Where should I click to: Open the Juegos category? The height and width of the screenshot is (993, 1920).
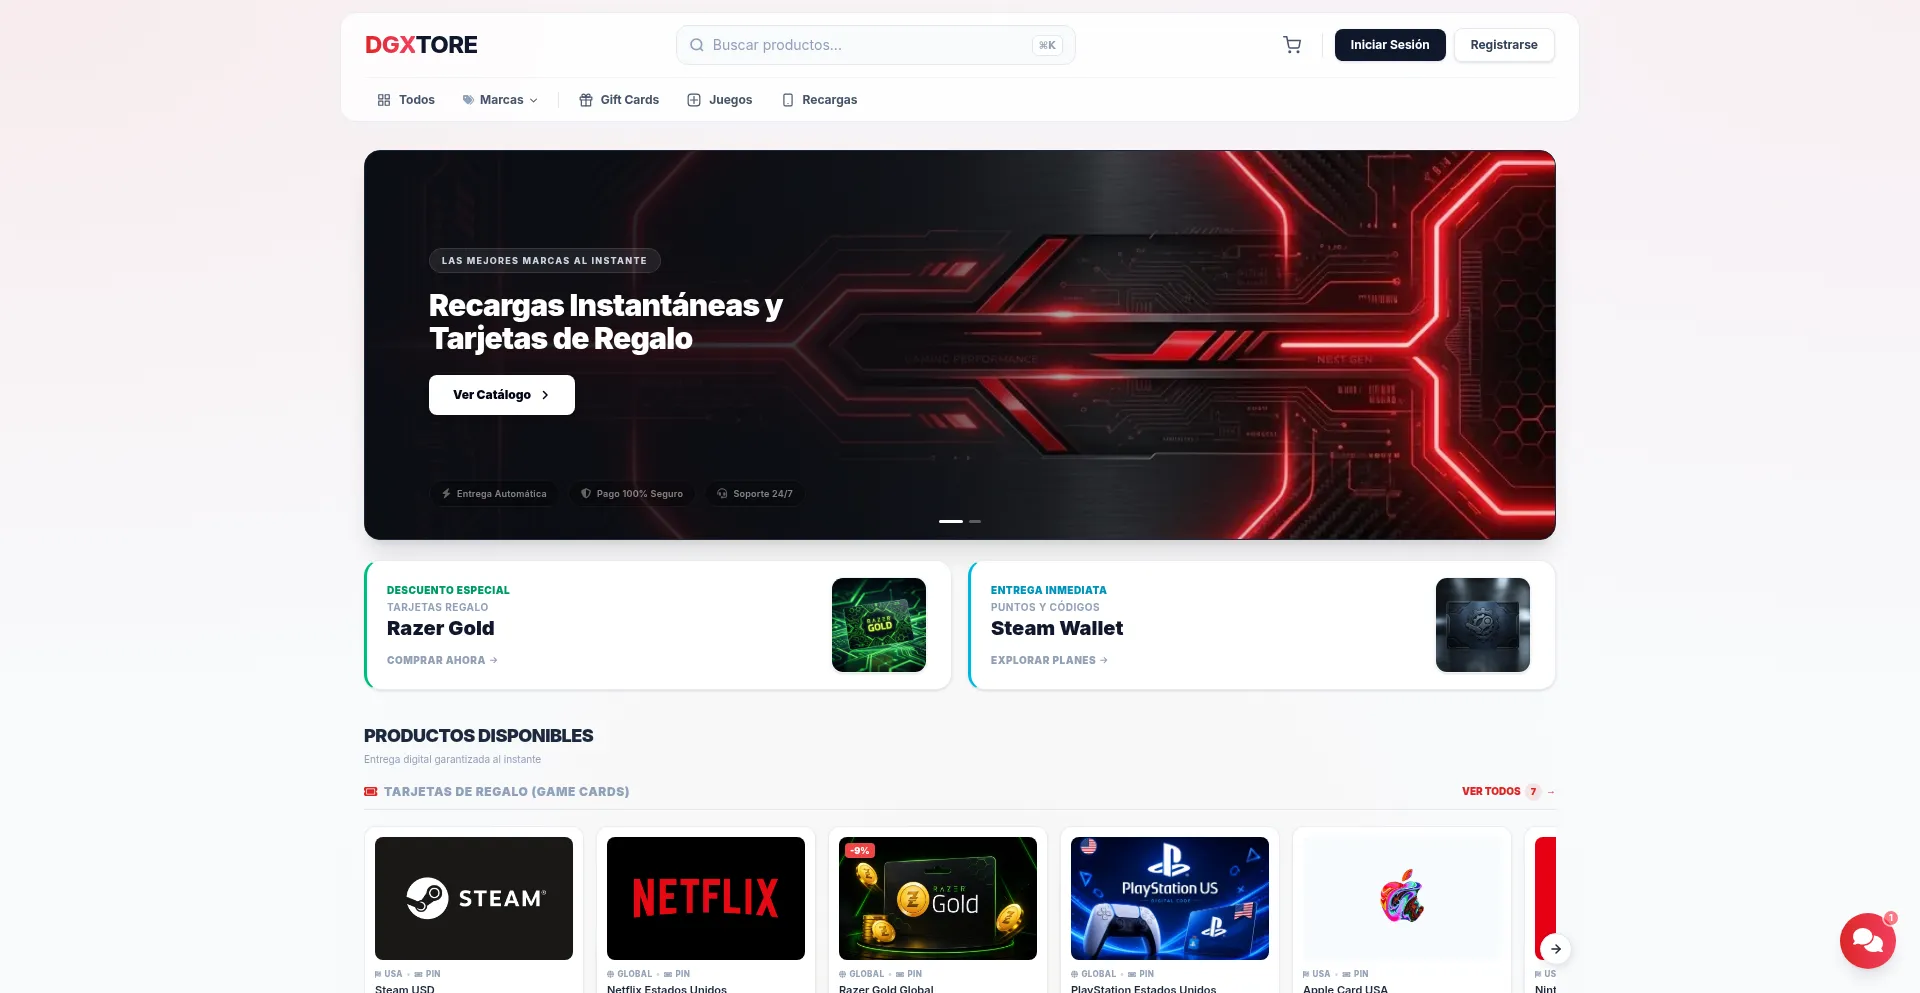[720, 100]
